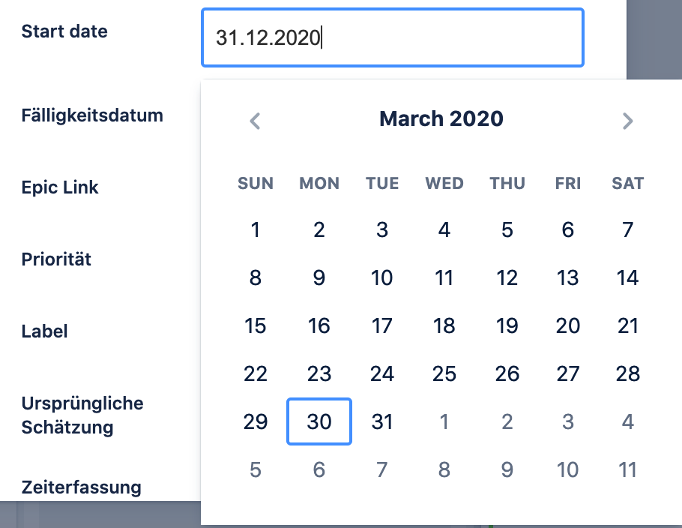Choose March 1 on the calendar

coord(255,230)
